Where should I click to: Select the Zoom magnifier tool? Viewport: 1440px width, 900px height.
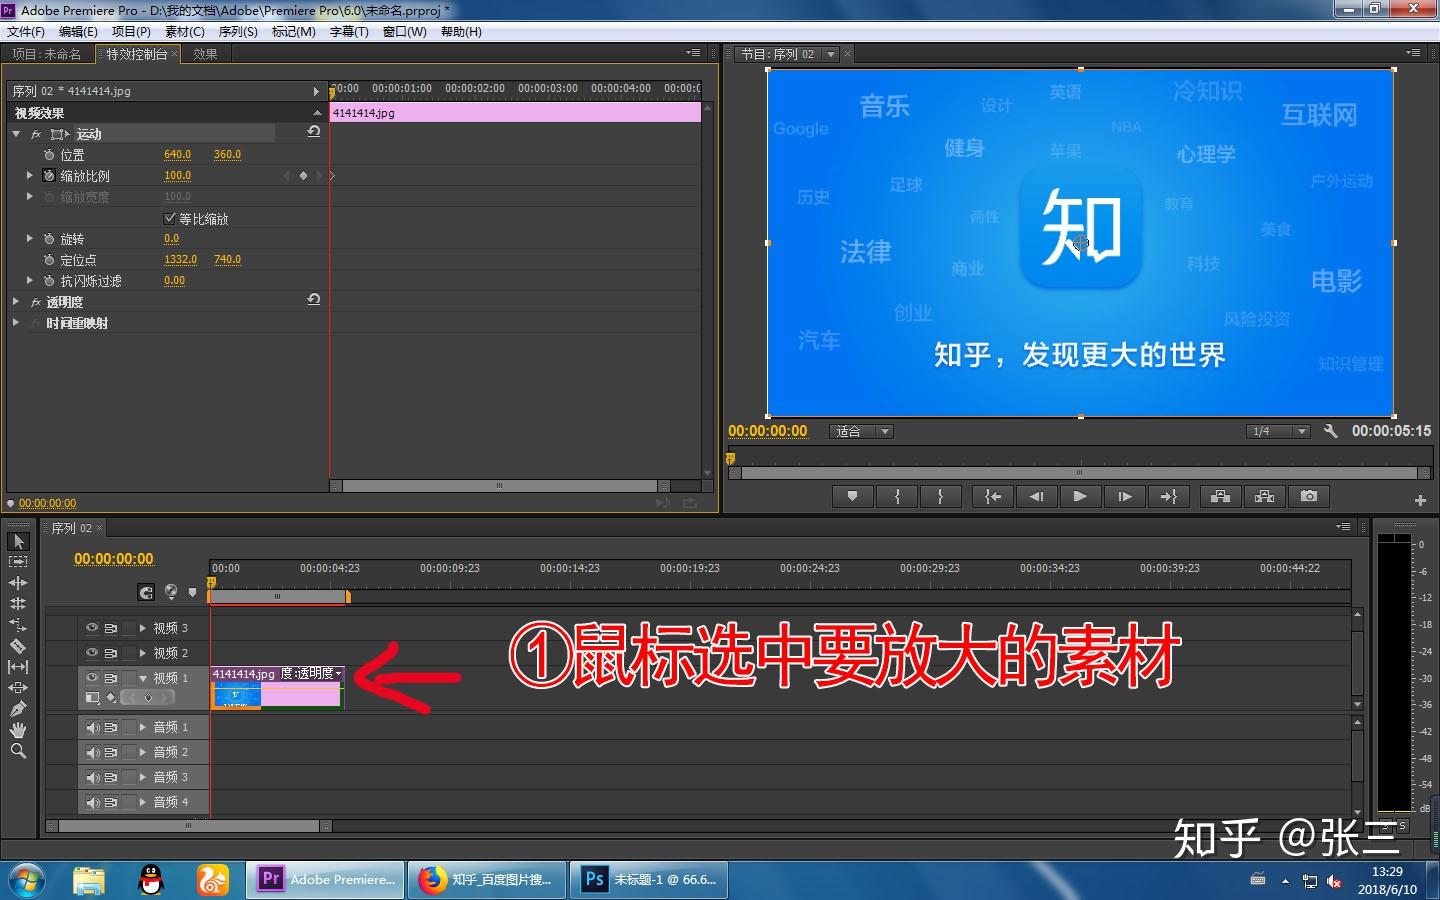(18, 751)
